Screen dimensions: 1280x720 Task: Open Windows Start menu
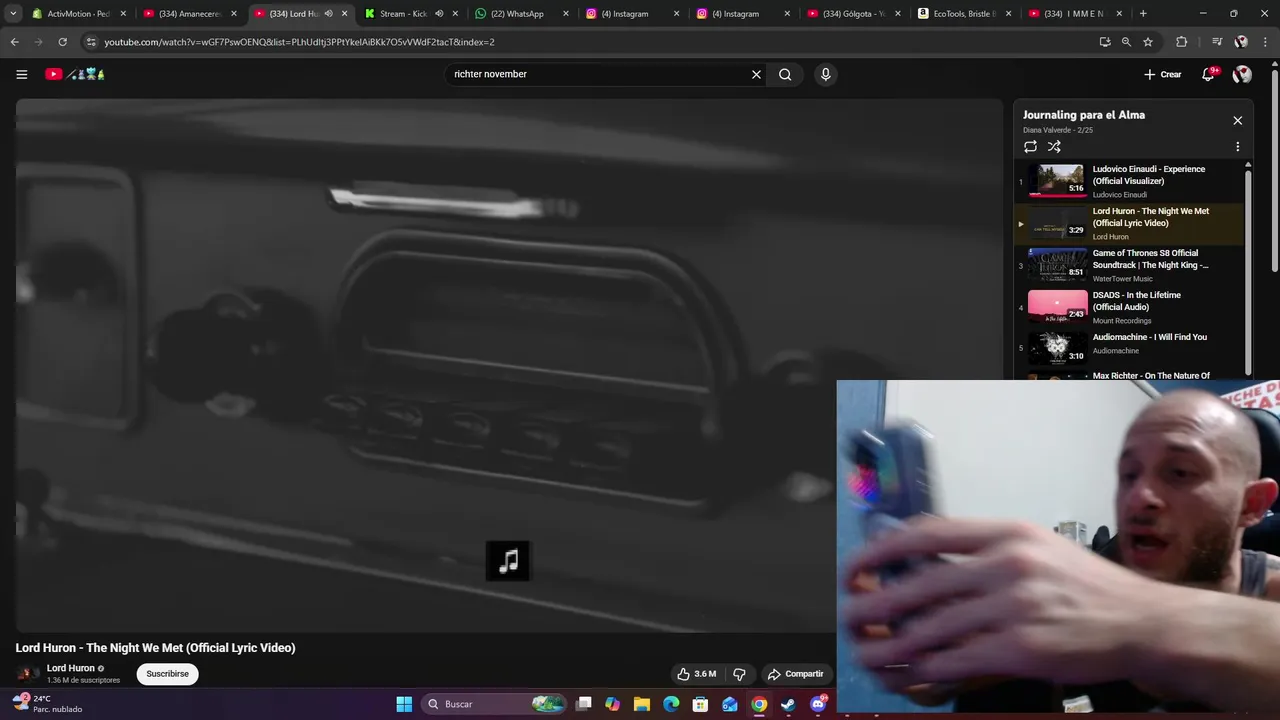point(404,704)
